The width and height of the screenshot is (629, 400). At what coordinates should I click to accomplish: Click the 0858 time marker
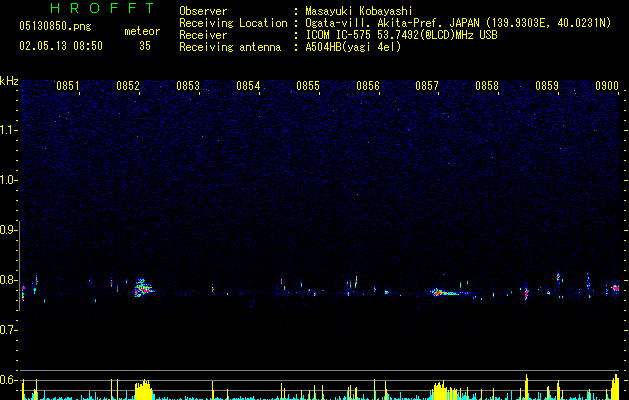[x=487, y=86]
